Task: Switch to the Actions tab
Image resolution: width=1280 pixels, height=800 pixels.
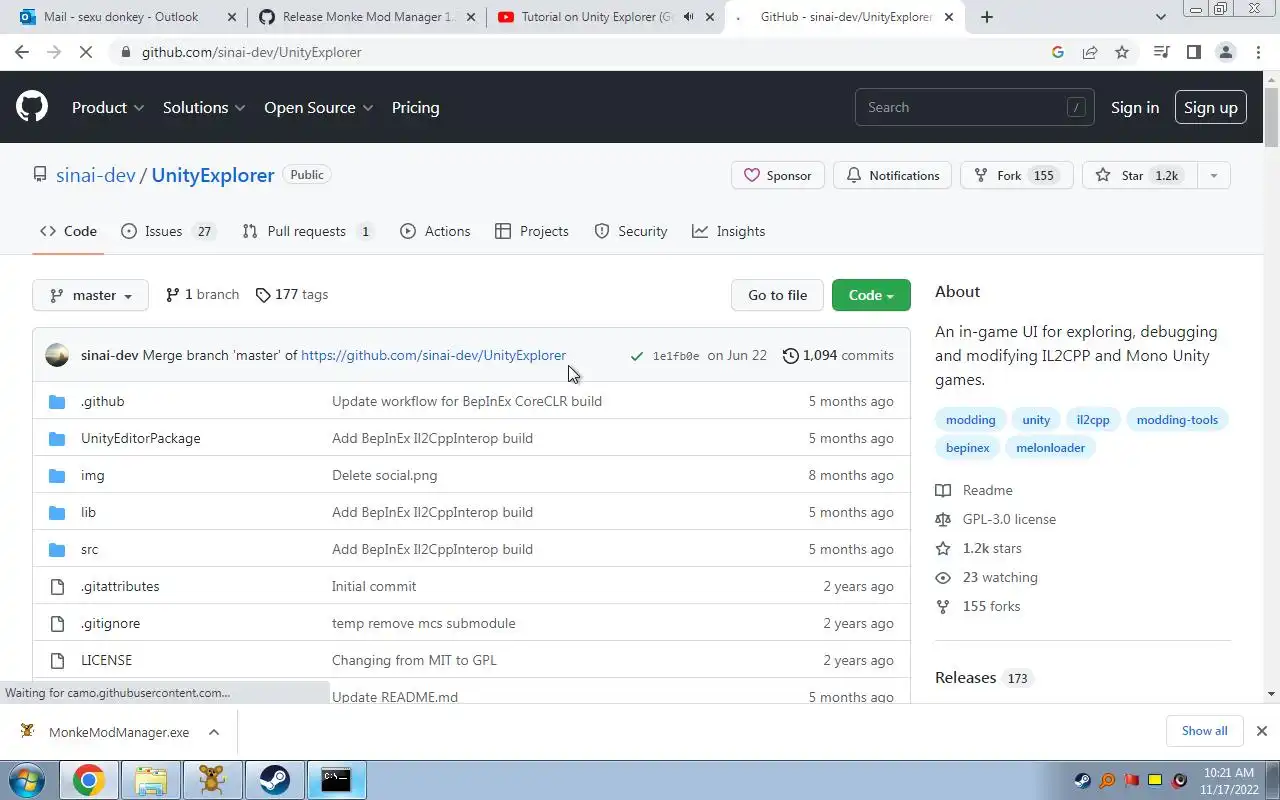Action: (x=435, y=231)
